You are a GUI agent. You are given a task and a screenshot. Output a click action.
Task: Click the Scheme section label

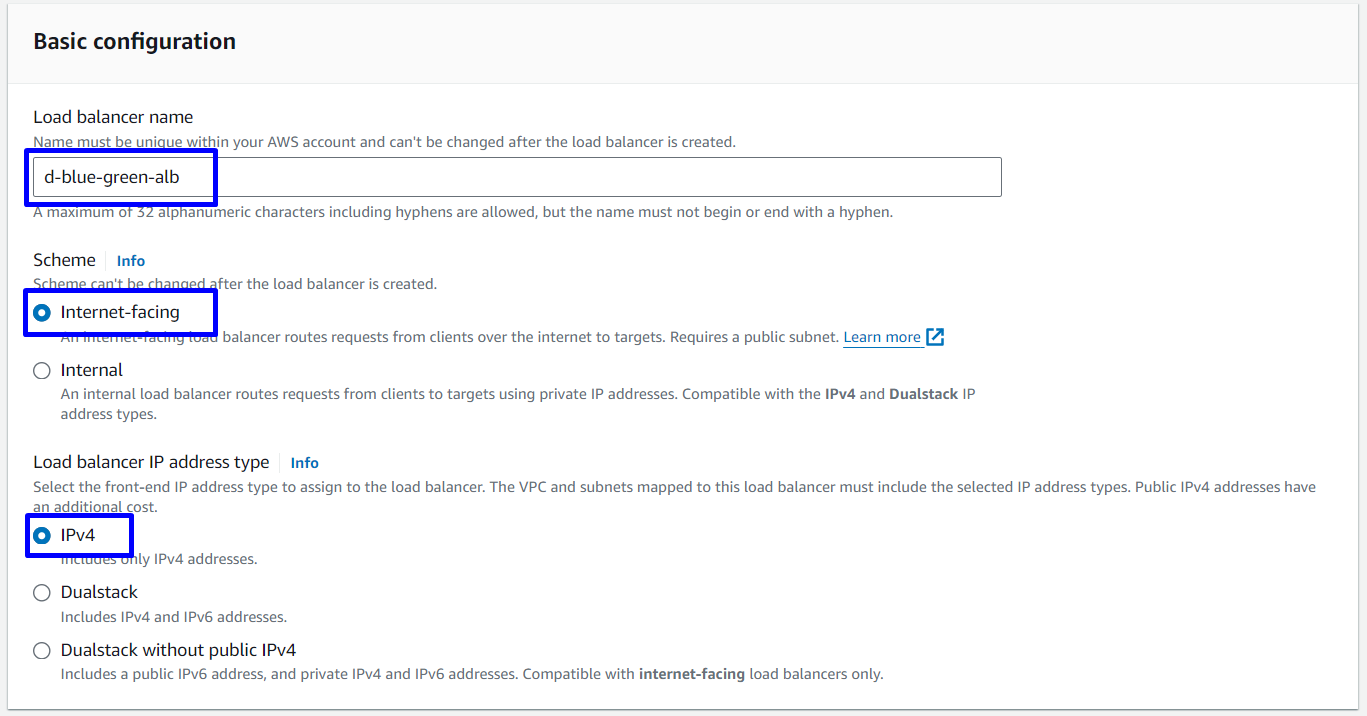pos(65,260)
